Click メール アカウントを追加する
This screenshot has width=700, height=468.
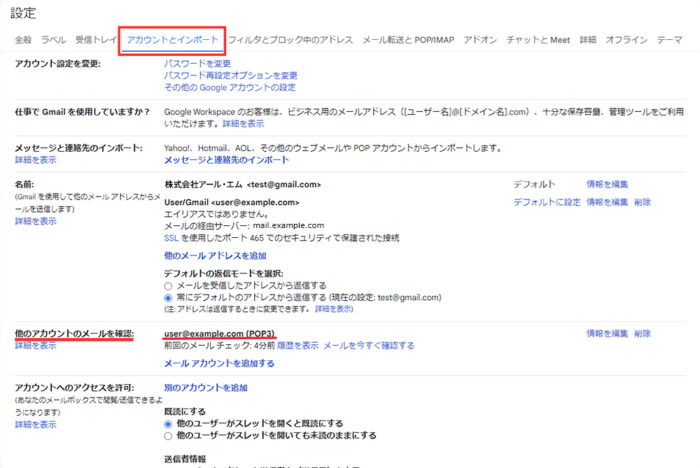coord(218,363)
